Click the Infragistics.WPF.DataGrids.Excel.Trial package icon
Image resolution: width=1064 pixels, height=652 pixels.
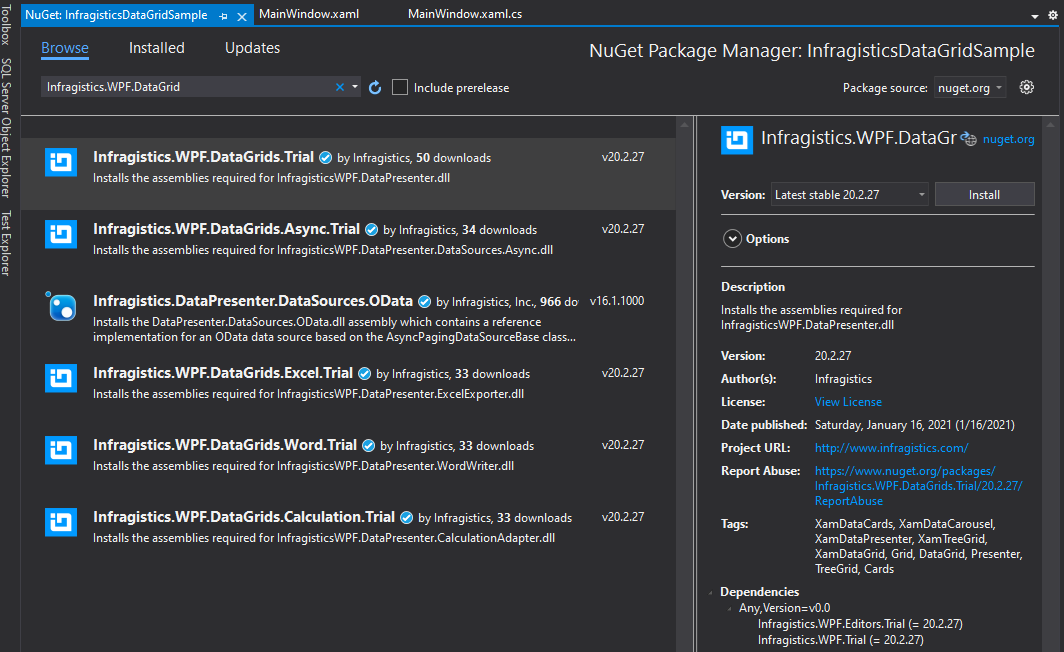[x=61, y=378]
